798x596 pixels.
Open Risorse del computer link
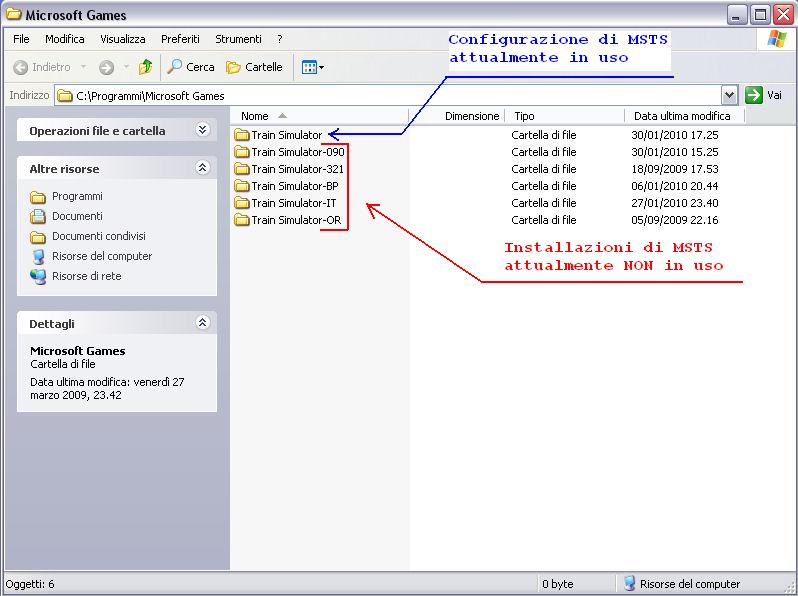click(x=102, y=256)
